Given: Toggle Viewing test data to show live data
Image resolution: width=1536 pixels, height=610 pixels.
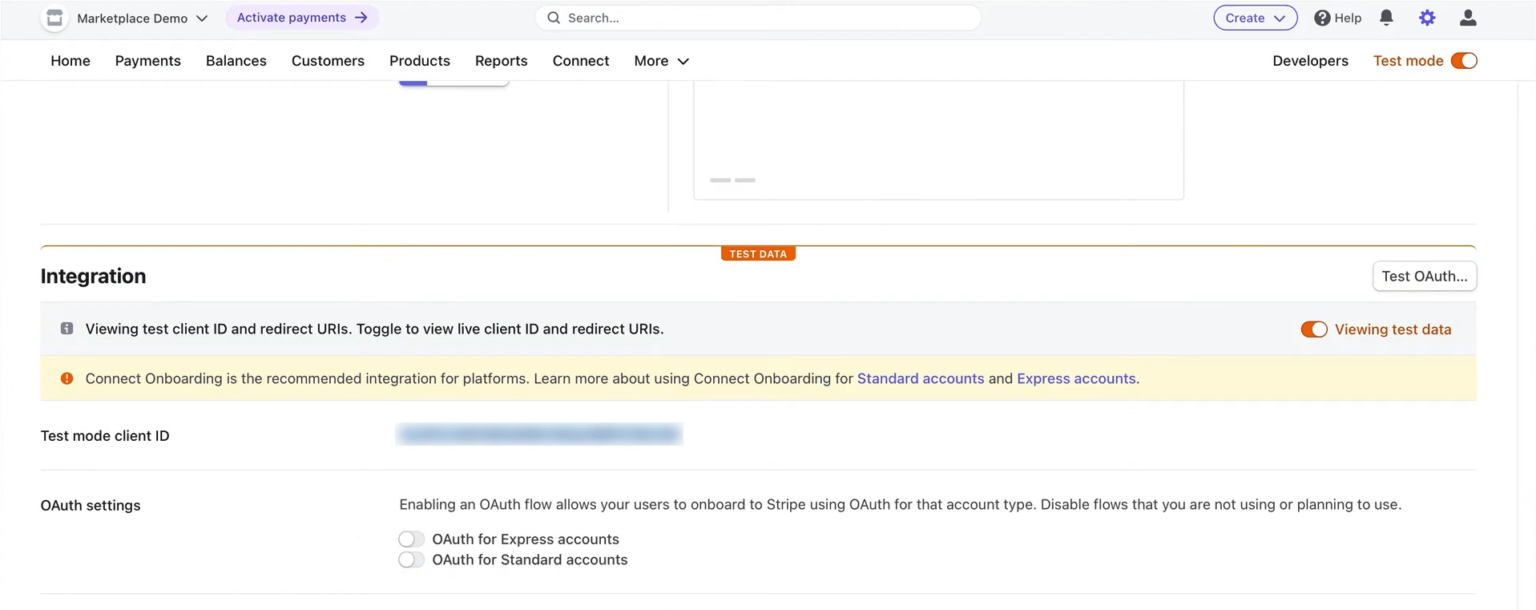Looking at the screenshot, I should click(x=1313, y=328).
